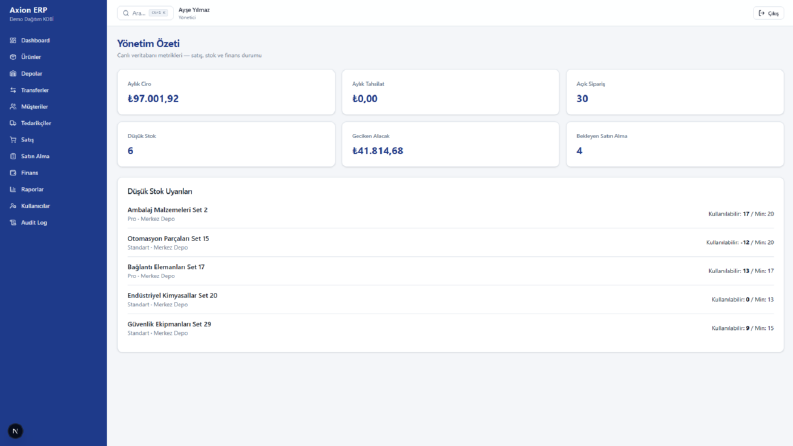The image size is (793, 446).
Task: Navigate to Finans section
Action: coord(53,173)
